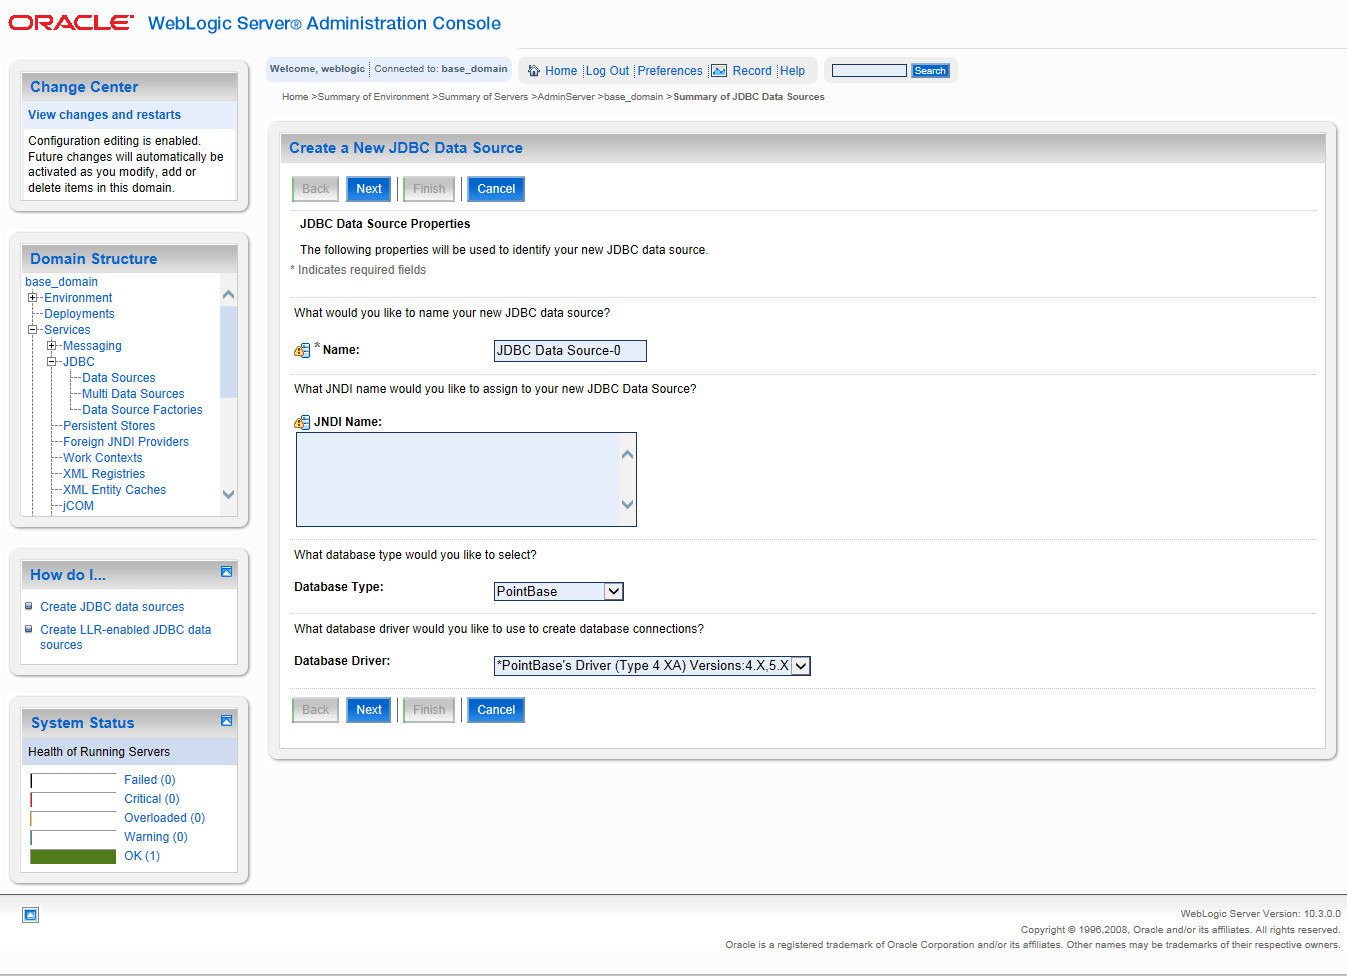Minimize the System Status panel
1347x976 pixels.
[226, 720]
